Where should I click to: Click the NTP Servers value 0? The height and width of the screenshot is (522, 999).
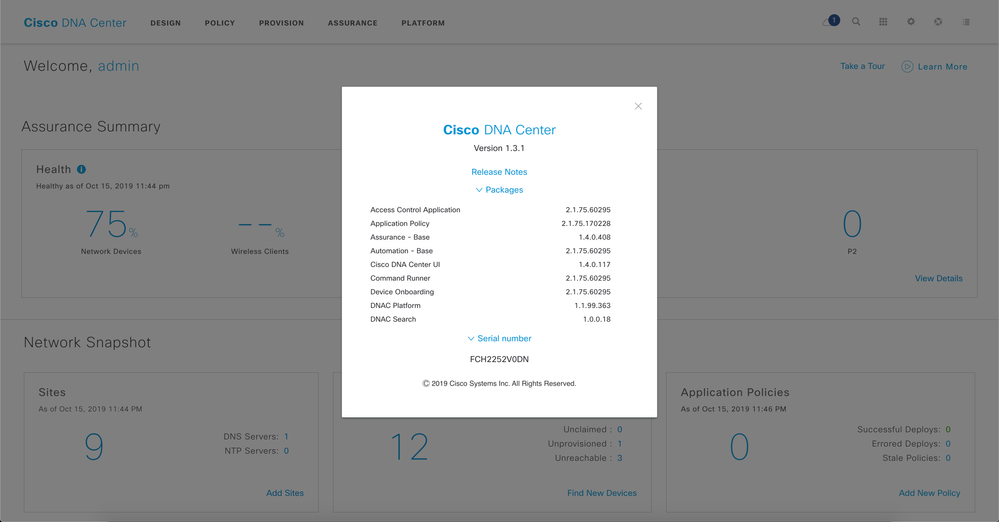pos(286,451)
